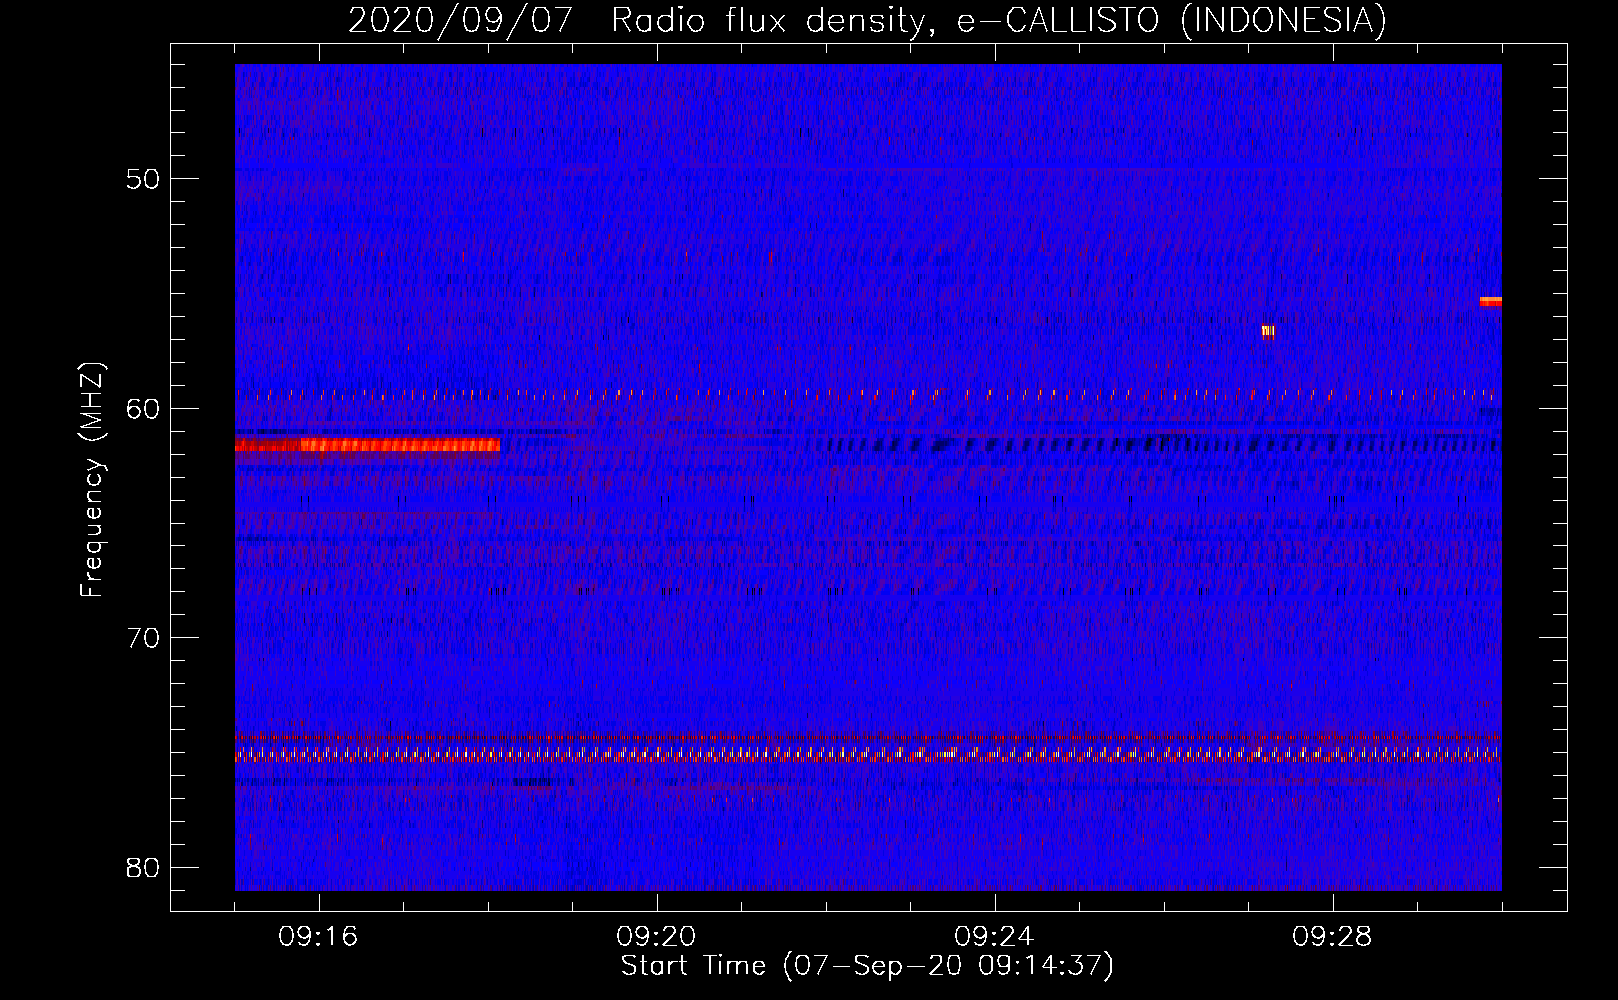Click the plot title 'Radio flux density, e-CALLISTO (INDONESIA)'
1618x1000 pixels.
click(998, 21)
